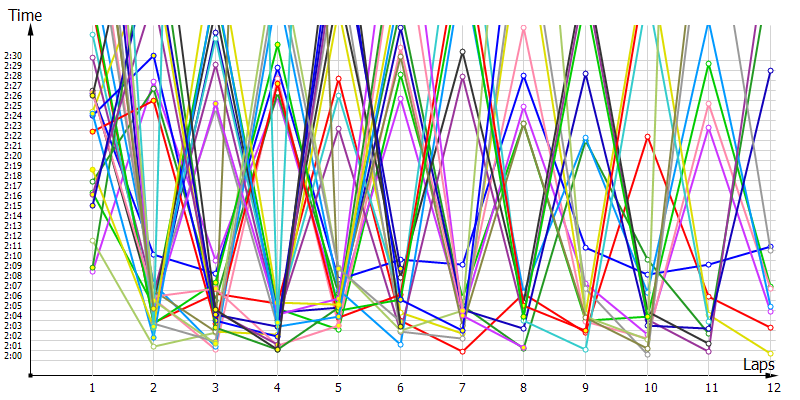Click the "Laps" x-axis title
The width and height of the screenshot is (800, 400).
pyautogui.click(x=759, y=366)
